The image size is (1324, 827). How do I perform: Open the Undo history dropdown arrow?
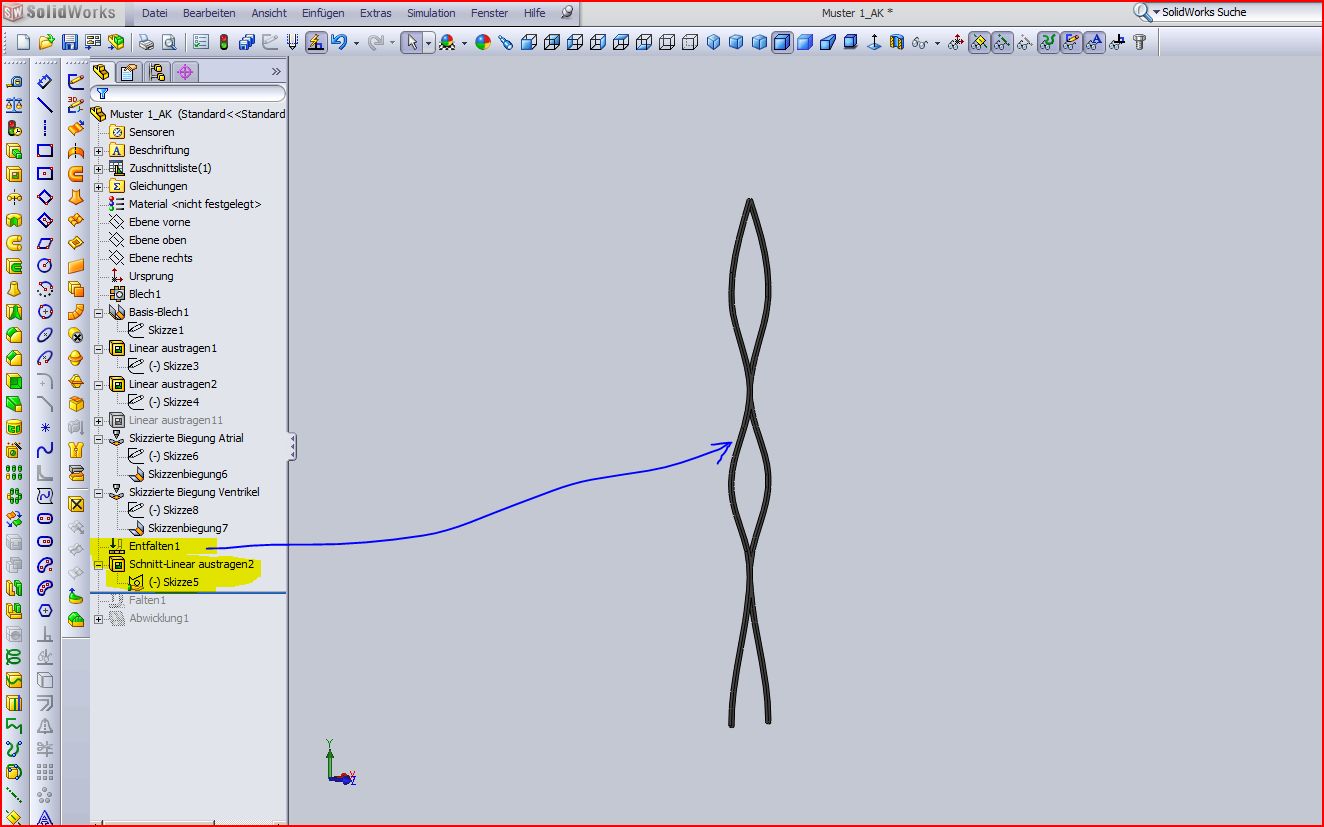point(356,43)
